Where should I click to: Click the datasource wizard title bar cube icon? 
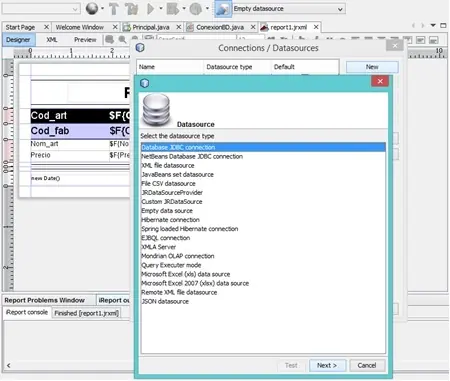(144, 83)
